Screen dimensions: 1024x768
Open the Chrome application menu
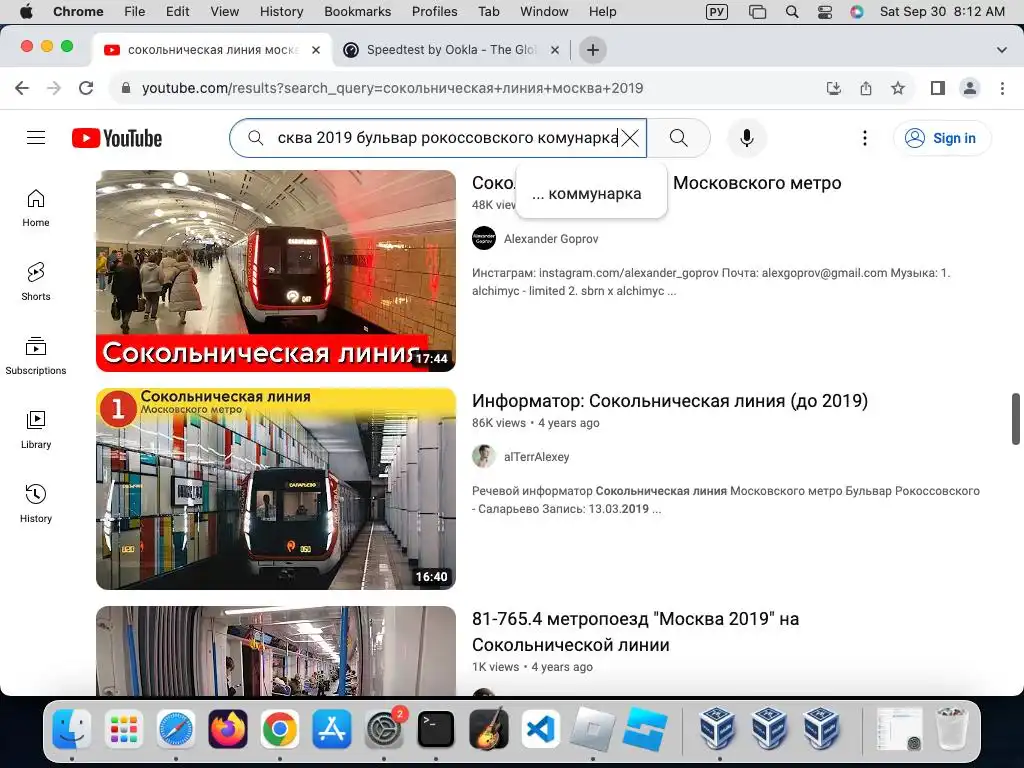(78, 11)
